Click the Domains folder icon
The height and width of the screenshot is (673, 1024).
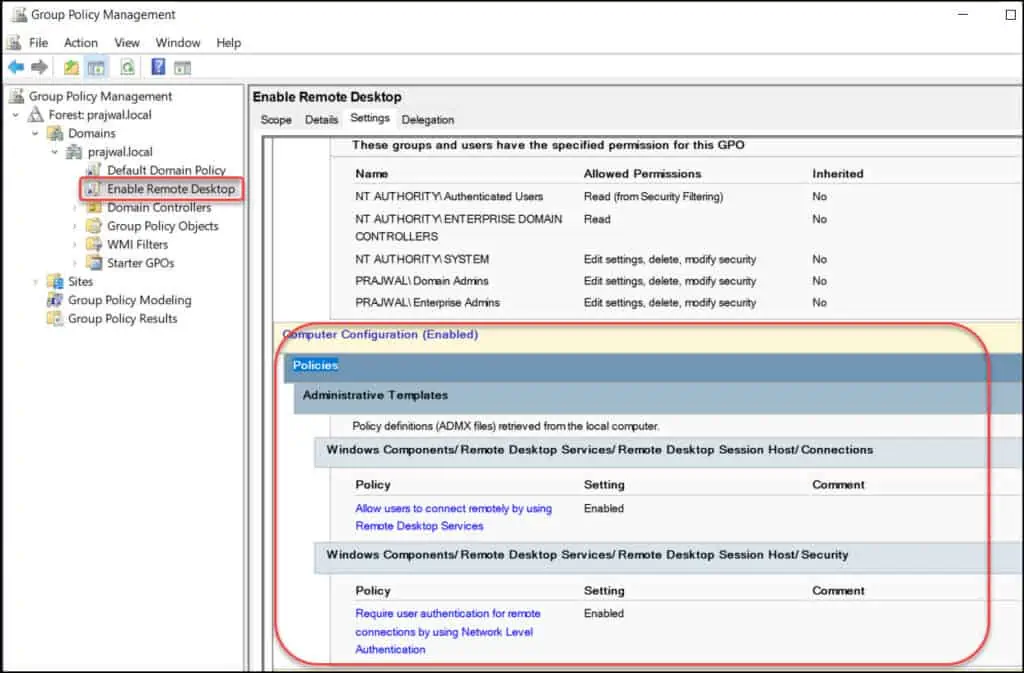(56, 133)
